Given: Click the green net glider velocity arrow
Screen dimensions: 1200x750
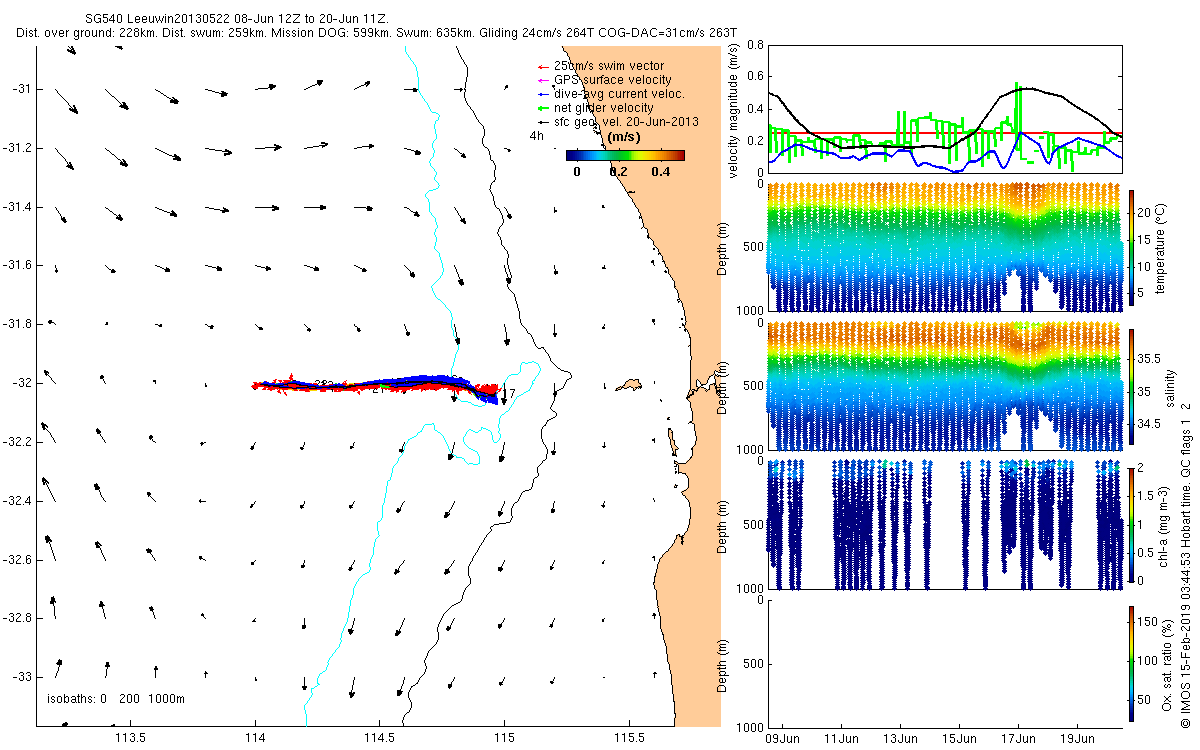Looking at the screenshot, I should point(543,108).
